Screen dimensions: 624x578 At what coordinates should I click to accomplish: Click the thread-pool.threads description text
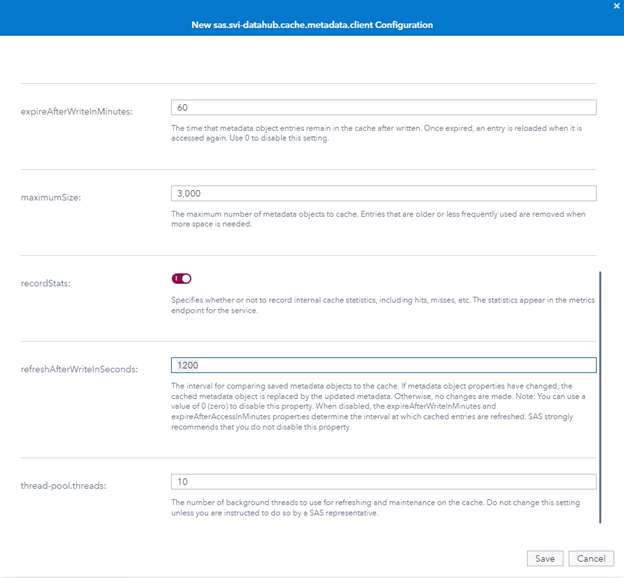(x=375, y=508)
